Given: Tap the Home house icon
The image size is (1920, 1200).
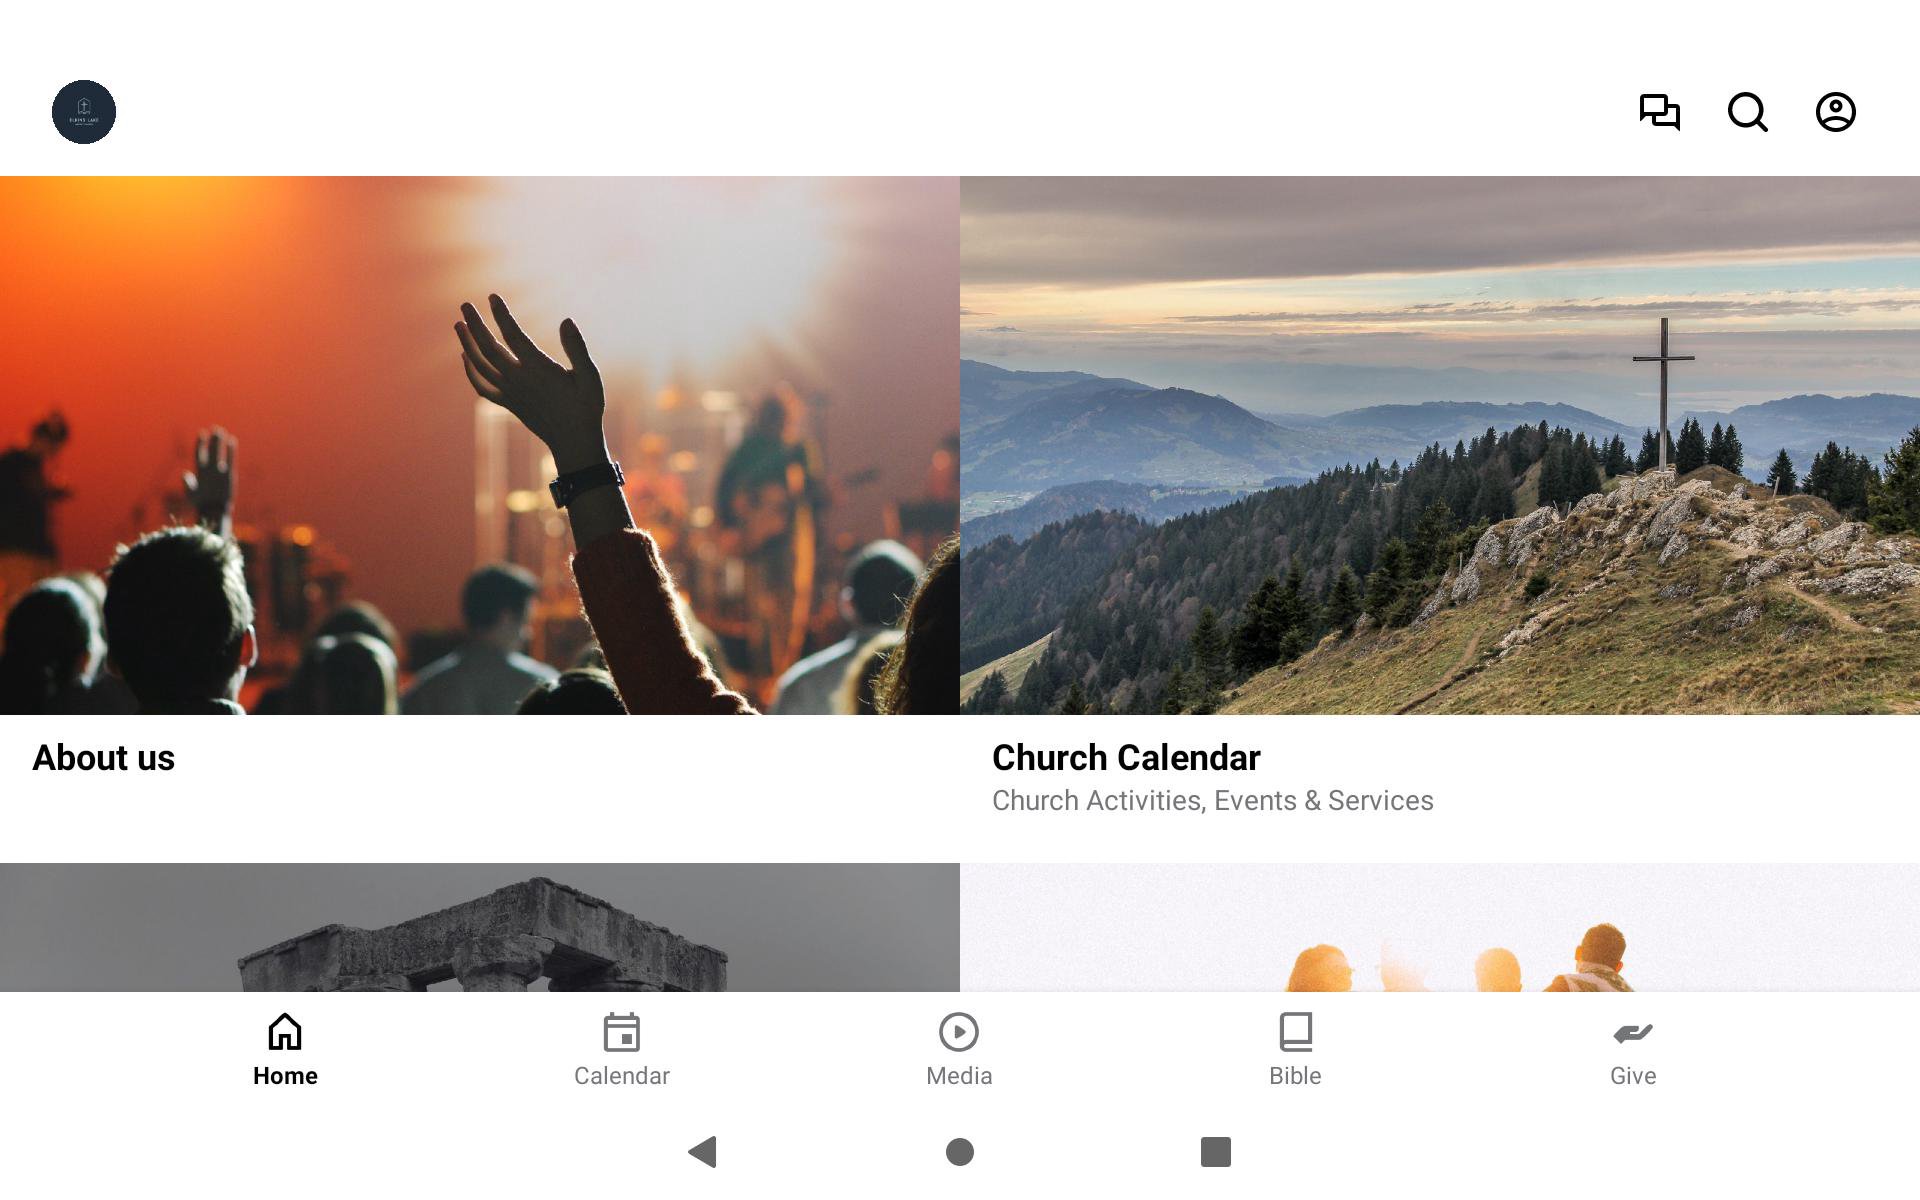Looking at the screenshot, I should 285,1032.
